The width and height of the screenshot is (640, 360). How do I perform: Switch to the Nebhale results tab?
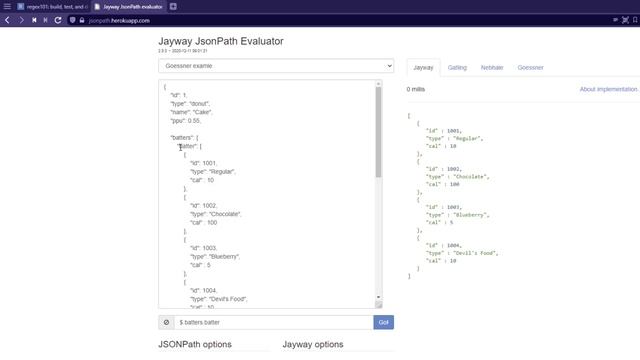pos(492,67)
